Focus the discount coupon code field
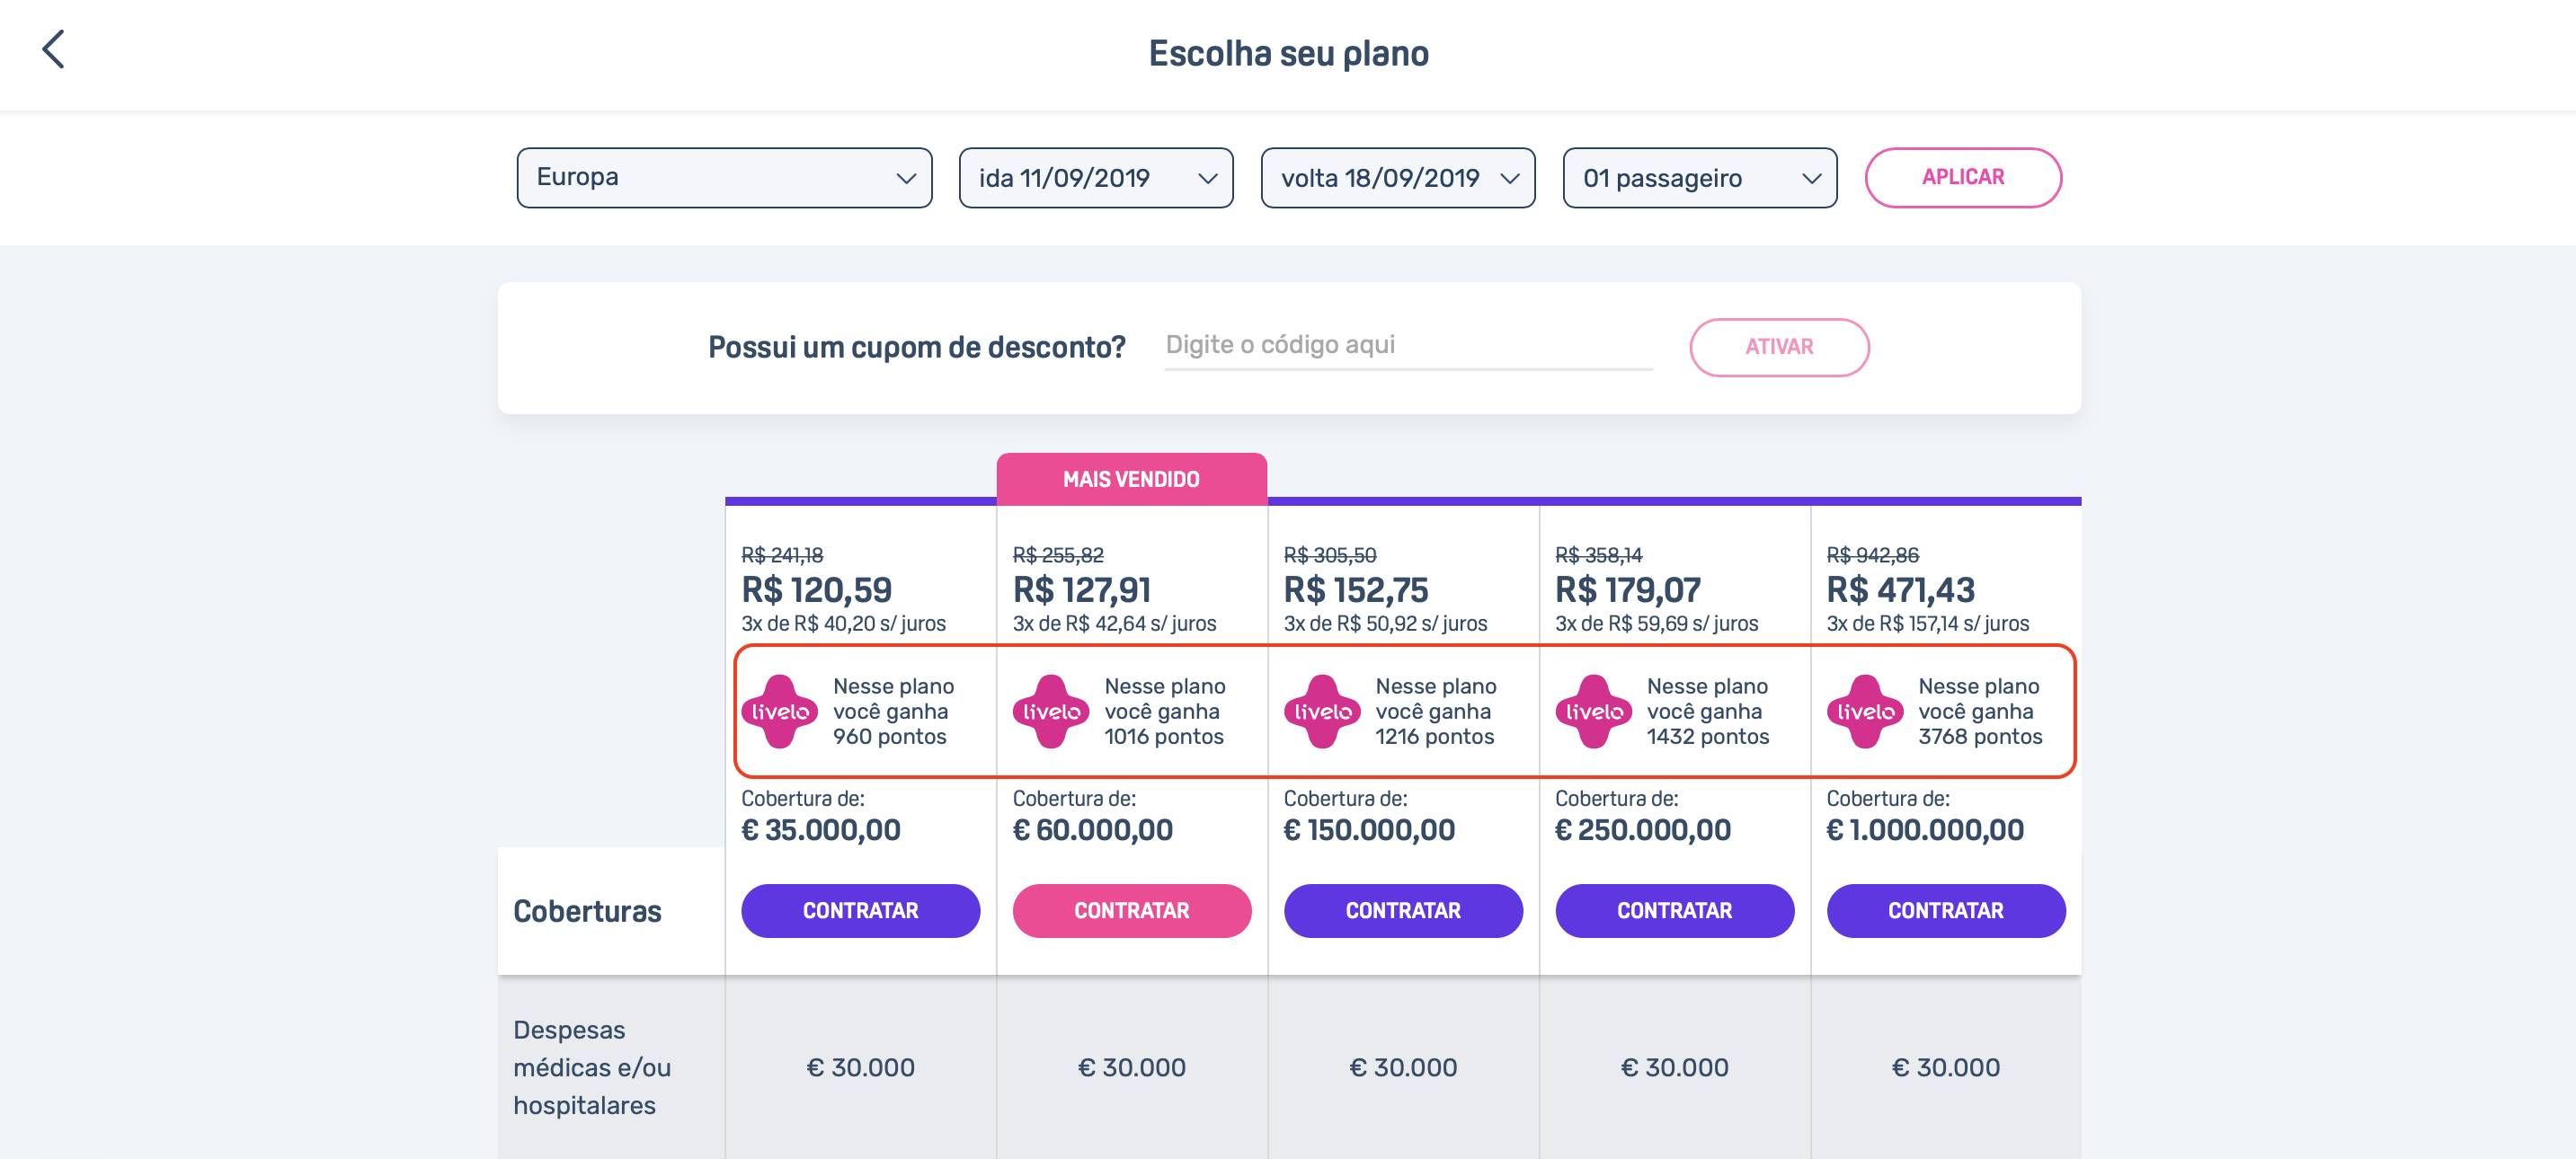2576x1159 pixels. 1409,346
